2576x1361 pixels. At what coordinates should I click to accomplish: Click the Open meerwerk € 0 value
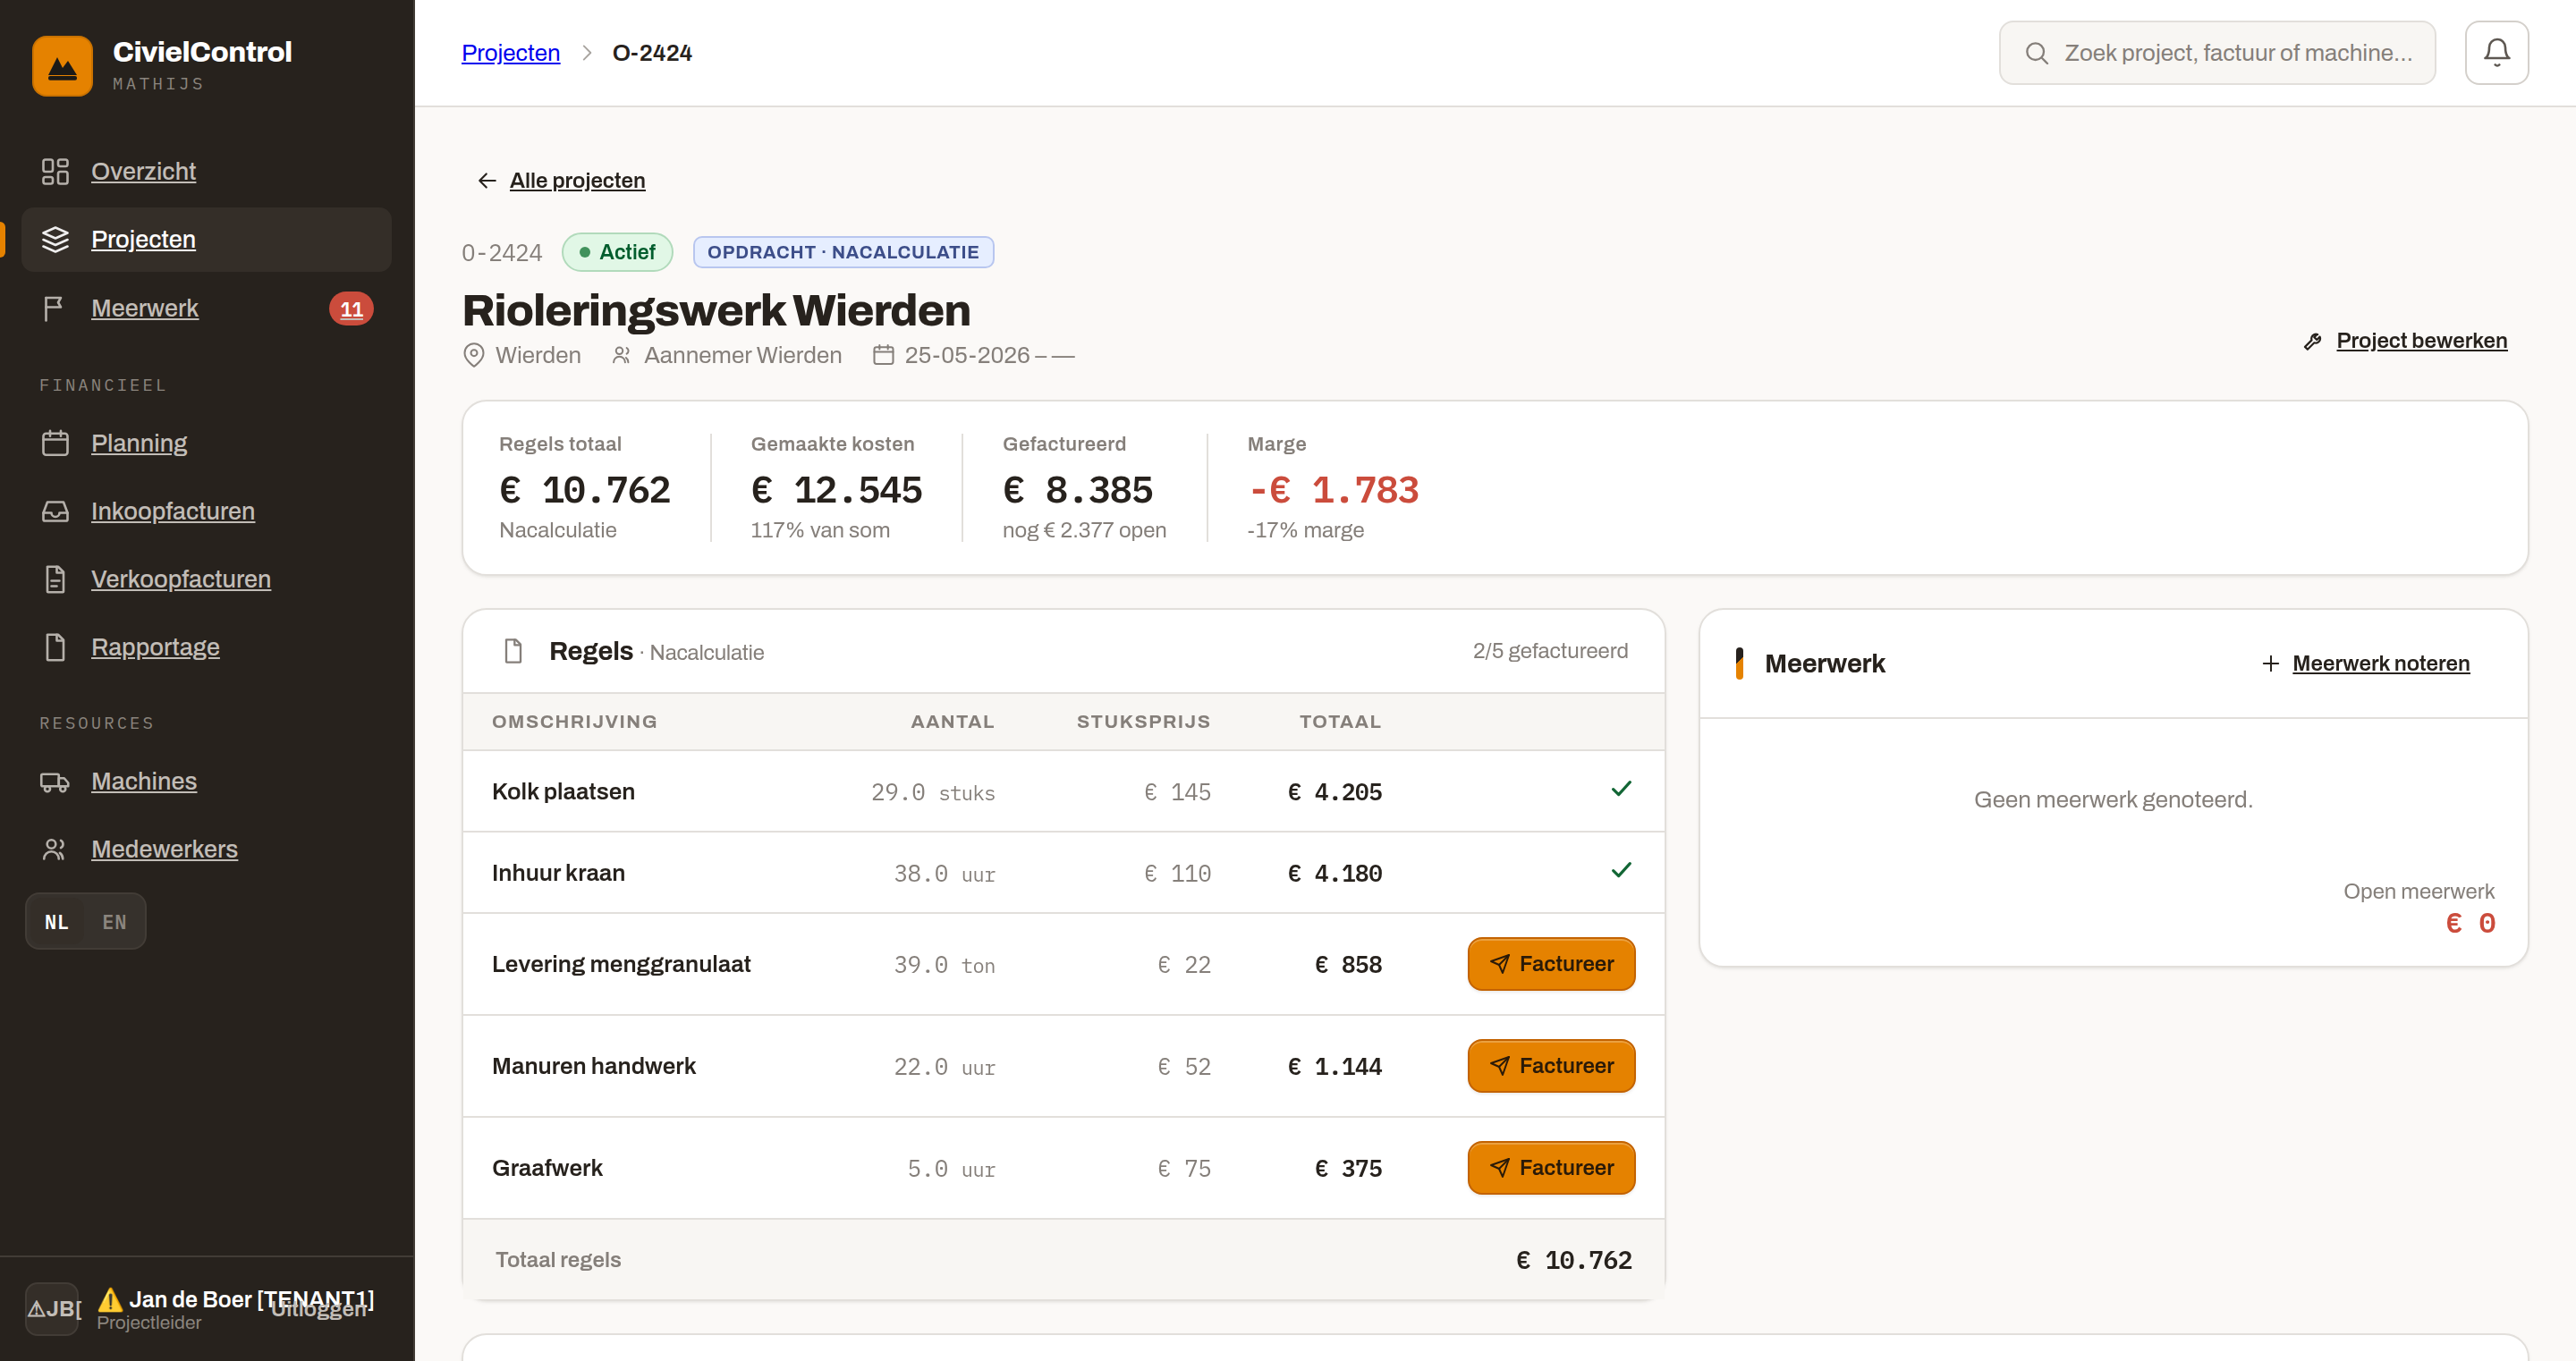coord(2470,923)
